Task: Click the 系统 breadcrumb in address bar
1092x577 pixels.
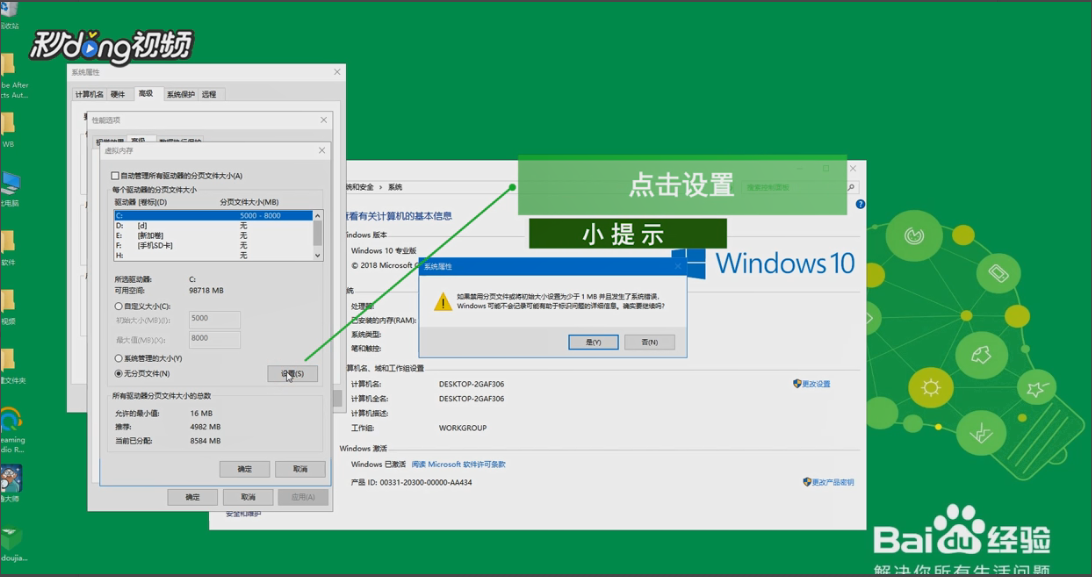Action: 395,187
